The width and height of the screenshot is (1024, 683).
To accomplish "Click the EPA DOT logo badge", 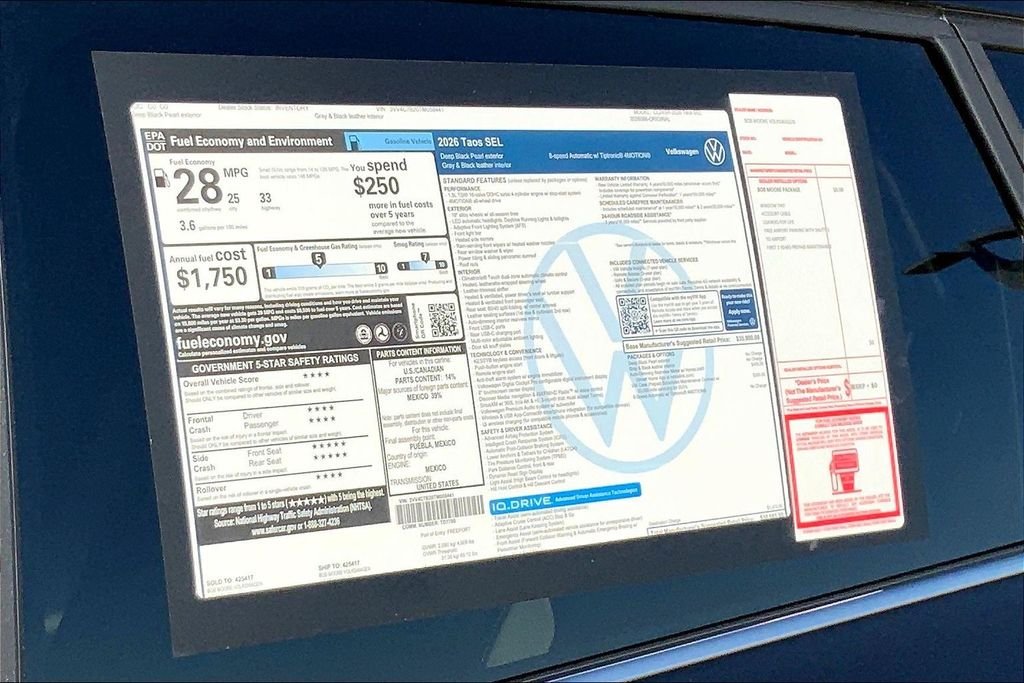I will point(155,141).
